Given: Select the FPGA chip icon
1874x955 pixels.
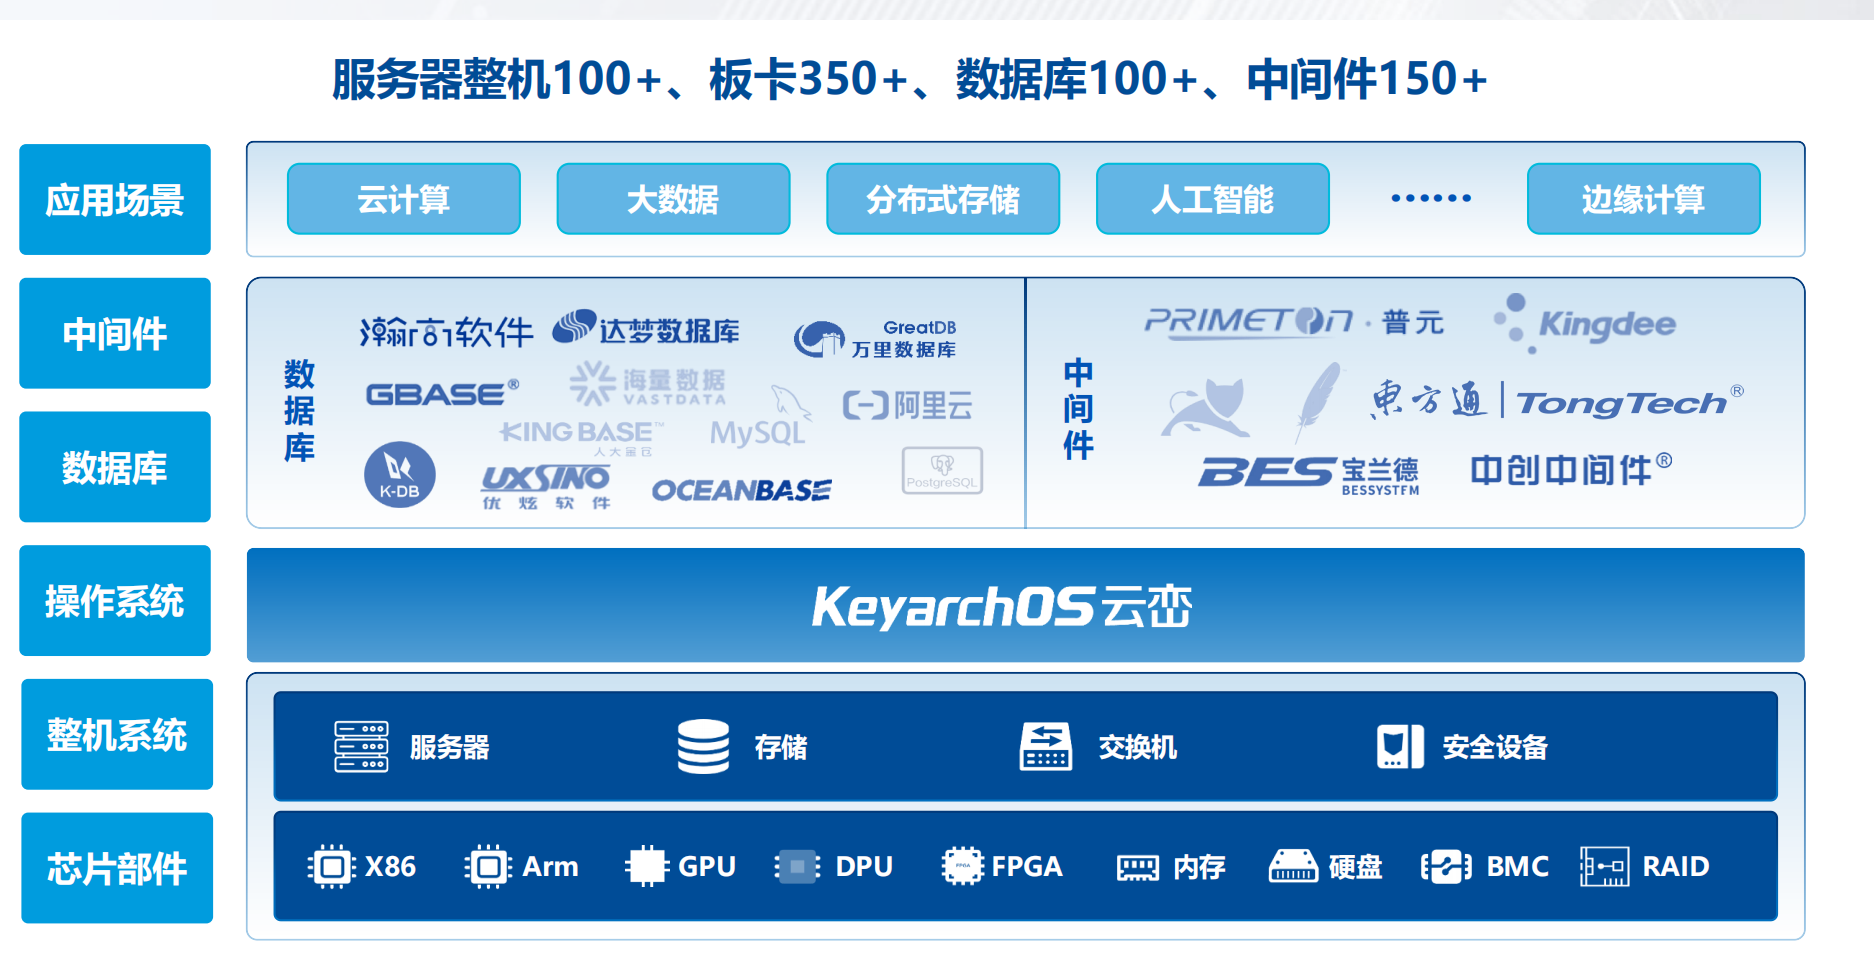Looking at the screenshot, I should pos(962,866).
